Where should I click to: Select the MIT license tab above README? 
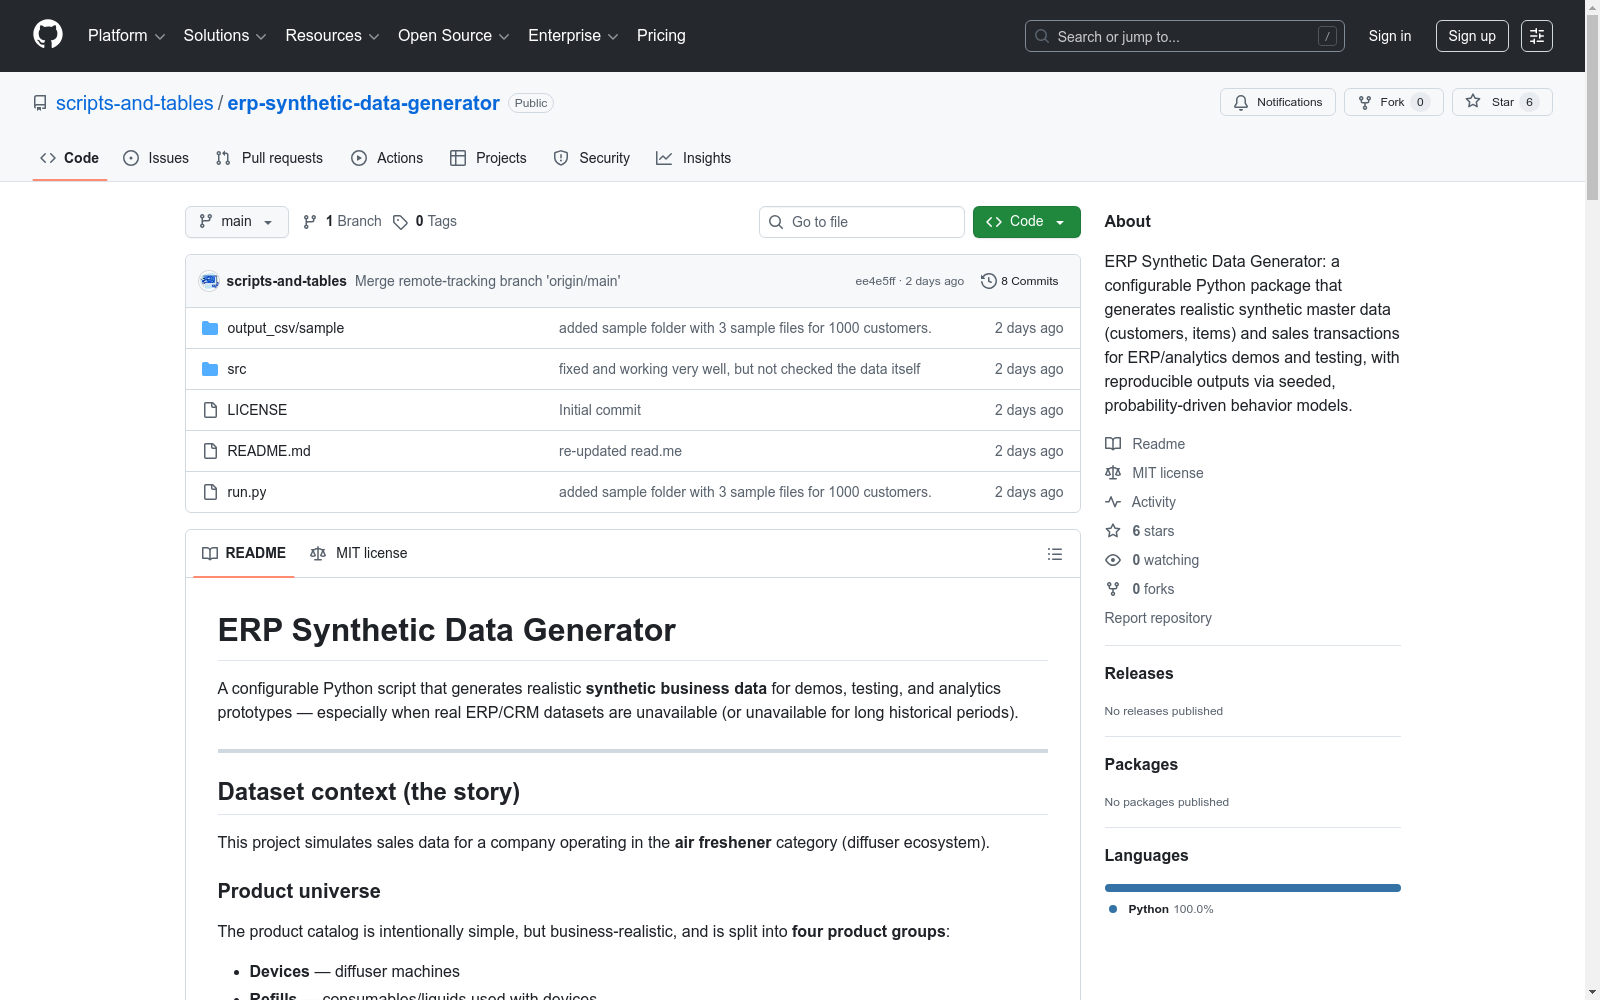click(x=359, y=554)
